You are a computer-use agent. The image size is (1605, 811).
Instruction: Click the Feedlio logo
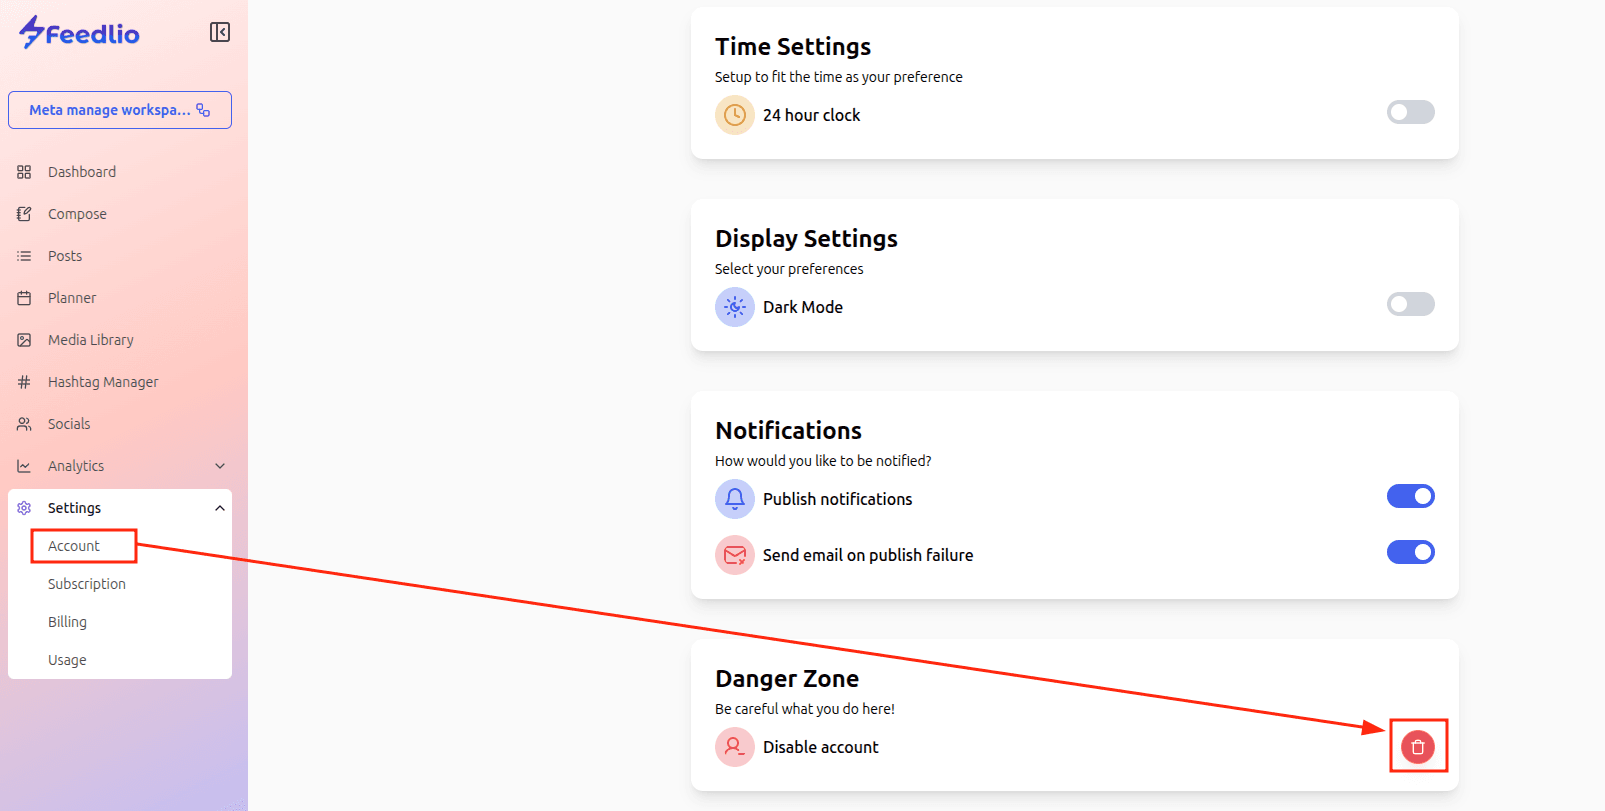click(80, 33)
